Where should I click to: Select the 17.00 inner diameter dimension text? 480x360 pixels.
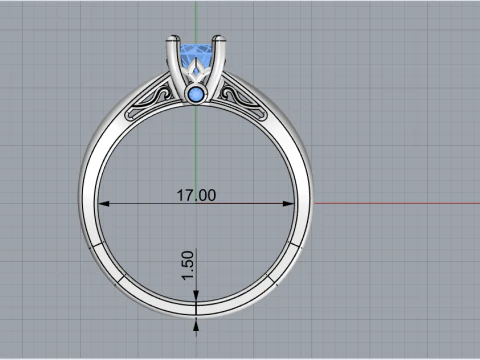pyautogui.click(x=196, y=195)
